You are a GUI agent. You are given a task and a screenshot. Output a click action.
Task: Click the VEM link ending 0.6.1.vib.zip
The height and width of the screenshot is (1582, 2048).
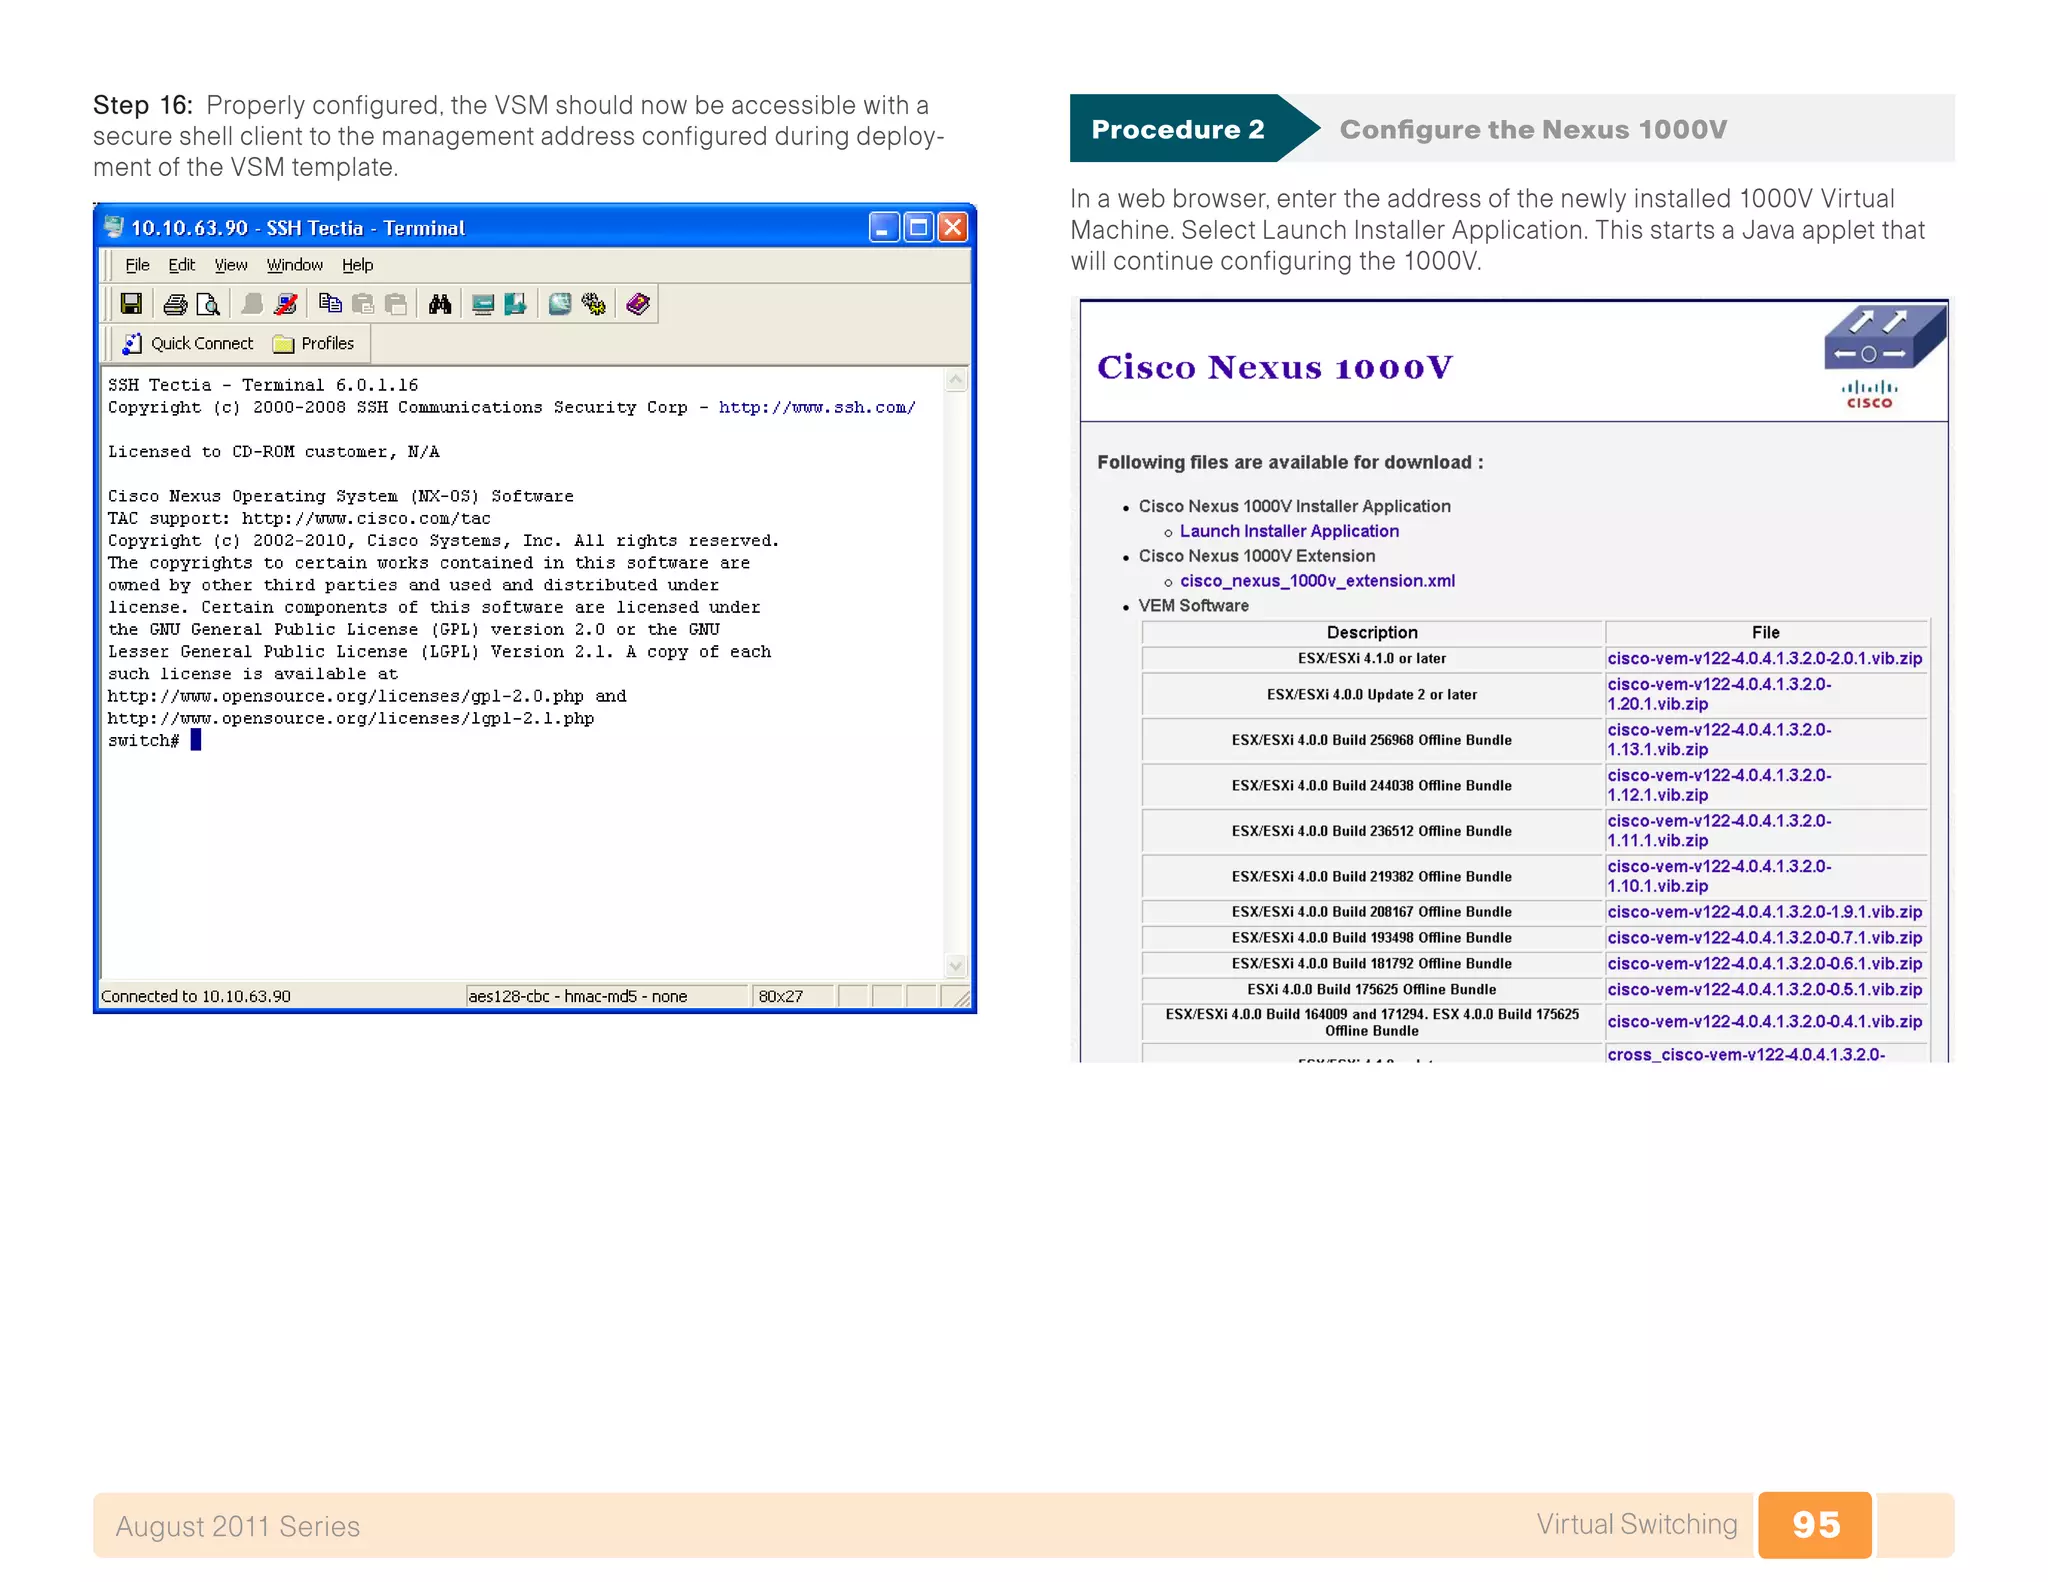(x=1765, y=964)
